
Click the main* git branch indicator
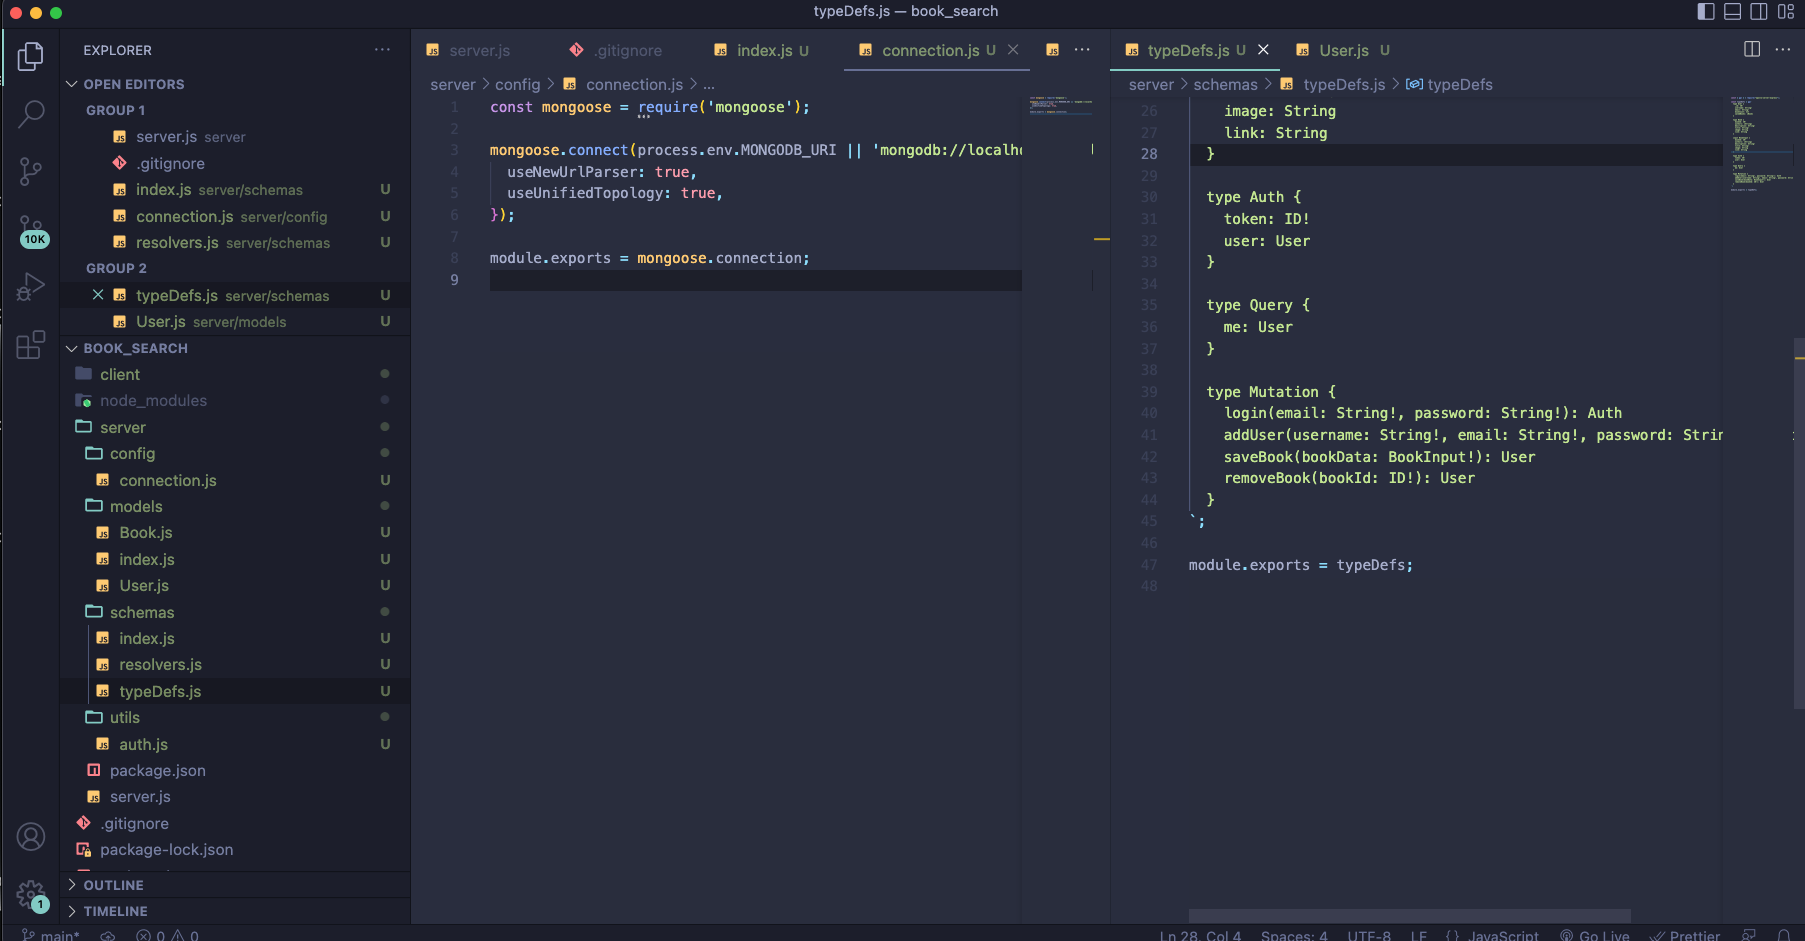point(51,935)
